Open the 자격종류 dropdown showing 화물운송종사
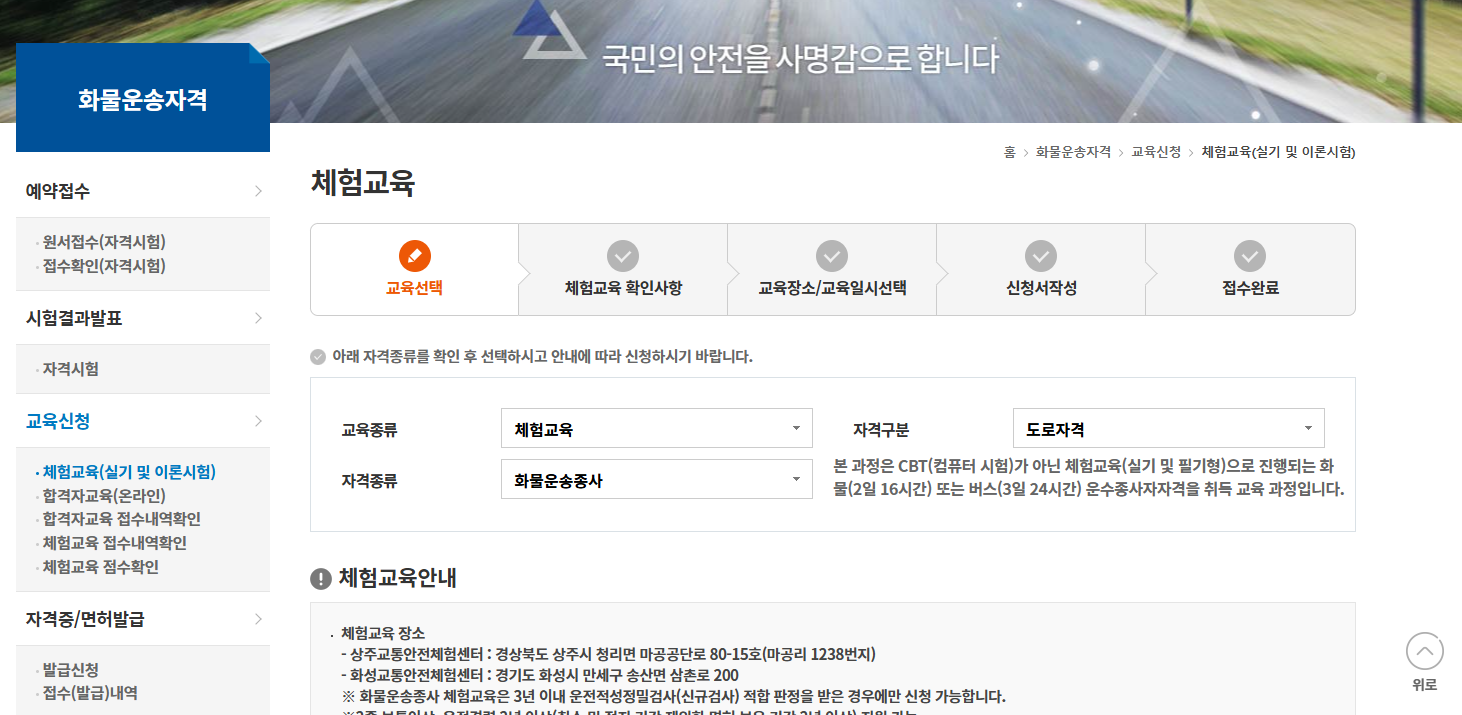The height and width of the screenshot is (715, 1462). [657, 479]
